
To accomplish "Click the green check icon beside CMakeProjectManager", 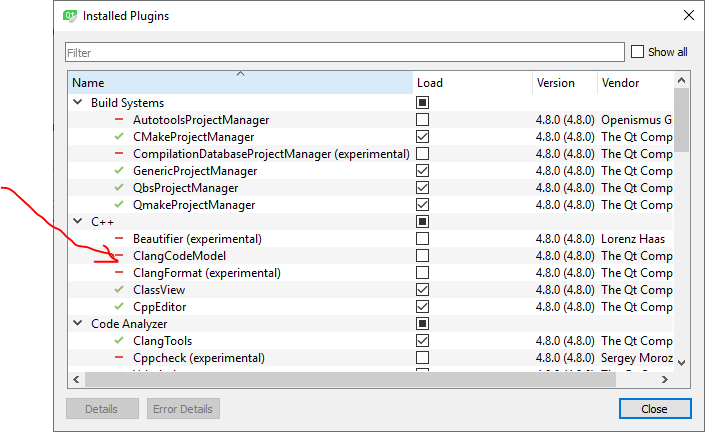I will click(x=119, y=136).
